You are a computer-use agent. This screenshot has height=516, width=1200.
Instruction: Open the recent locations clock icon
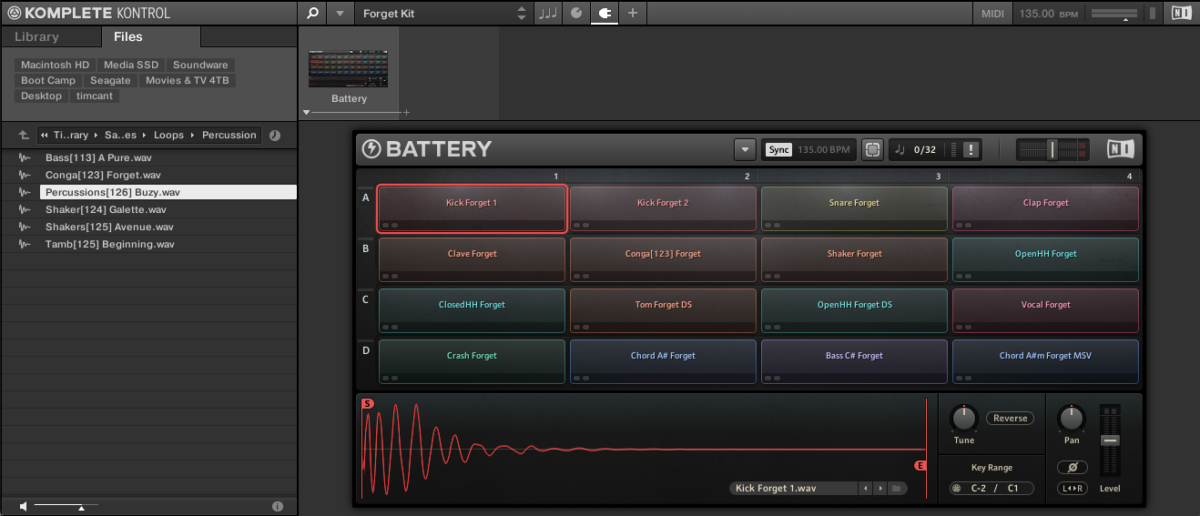pos(275,135)
